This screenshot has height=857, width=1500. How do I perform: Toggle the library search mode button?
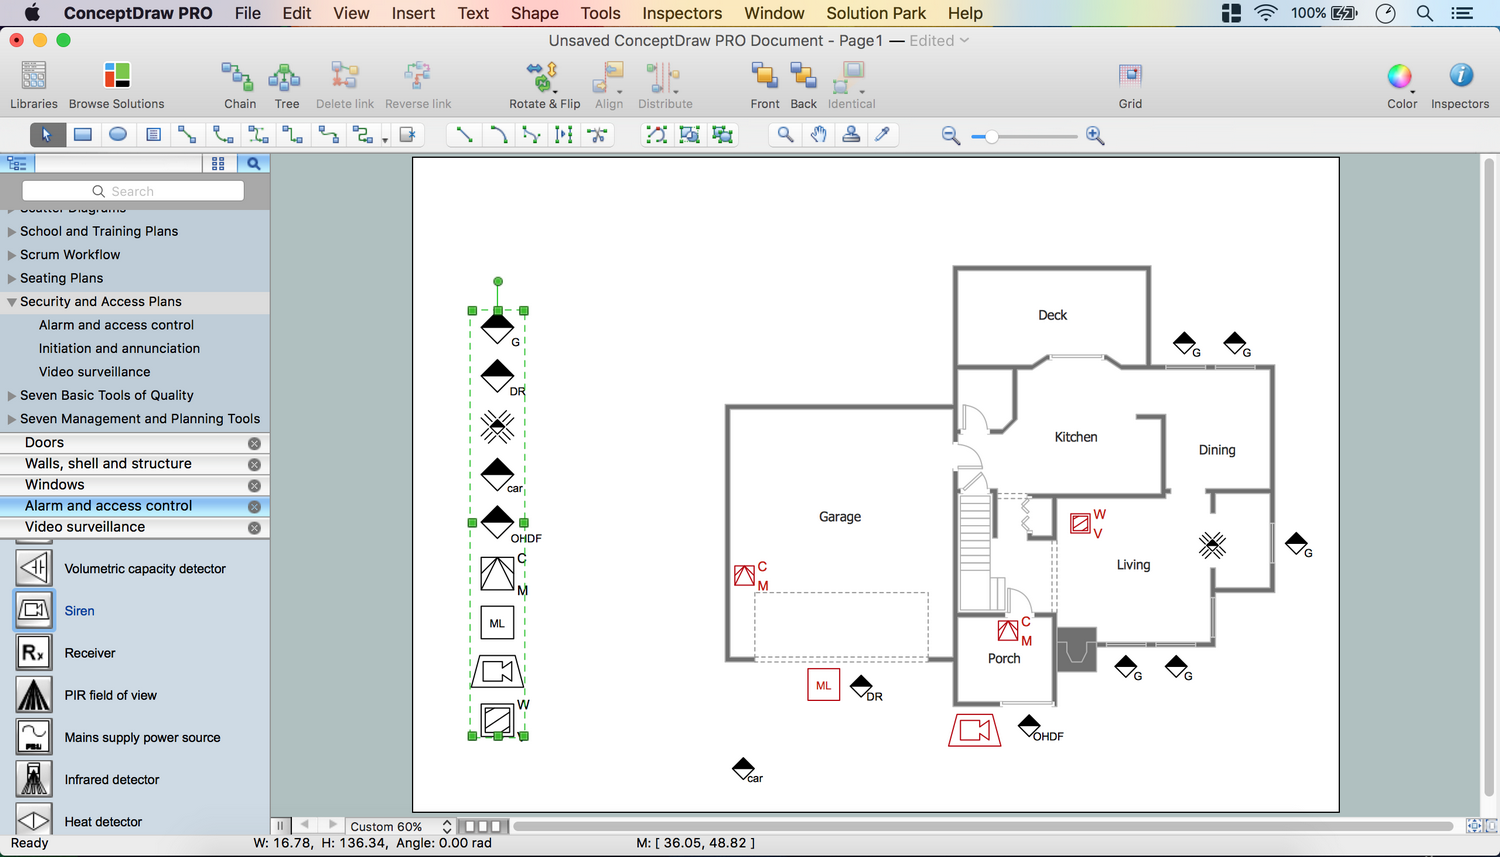click(254, 163)
